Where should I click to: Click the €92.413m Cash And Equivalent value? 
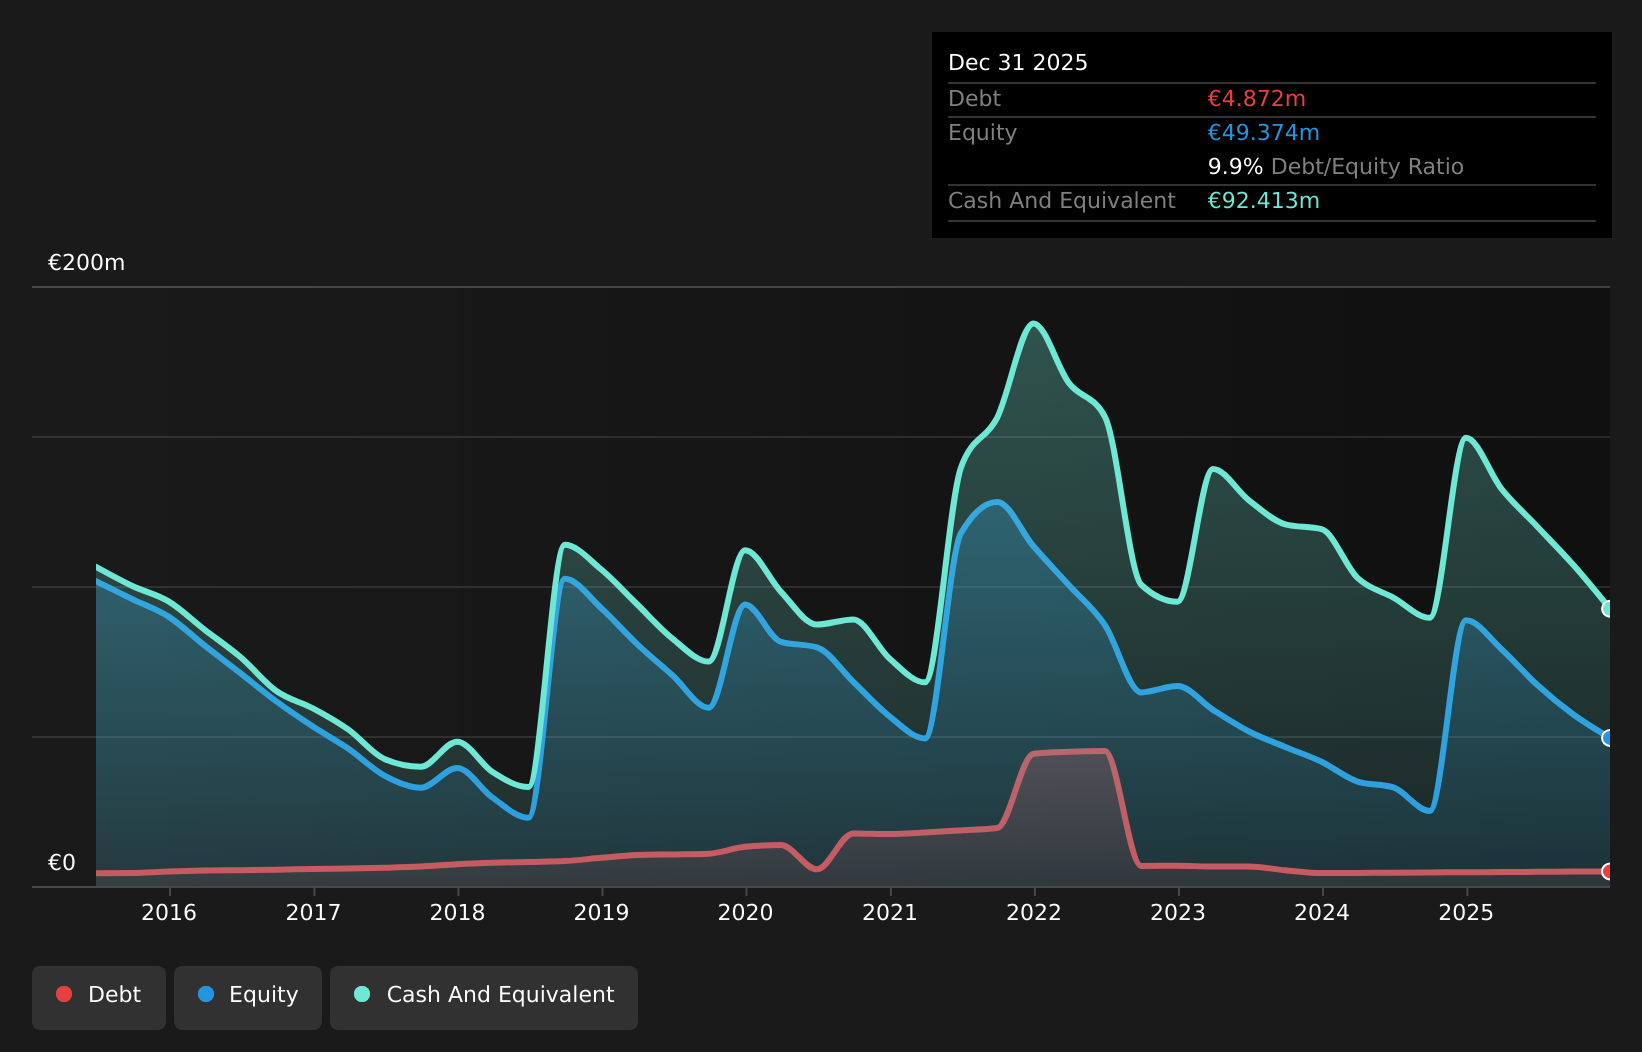(x=1263, y=200)
